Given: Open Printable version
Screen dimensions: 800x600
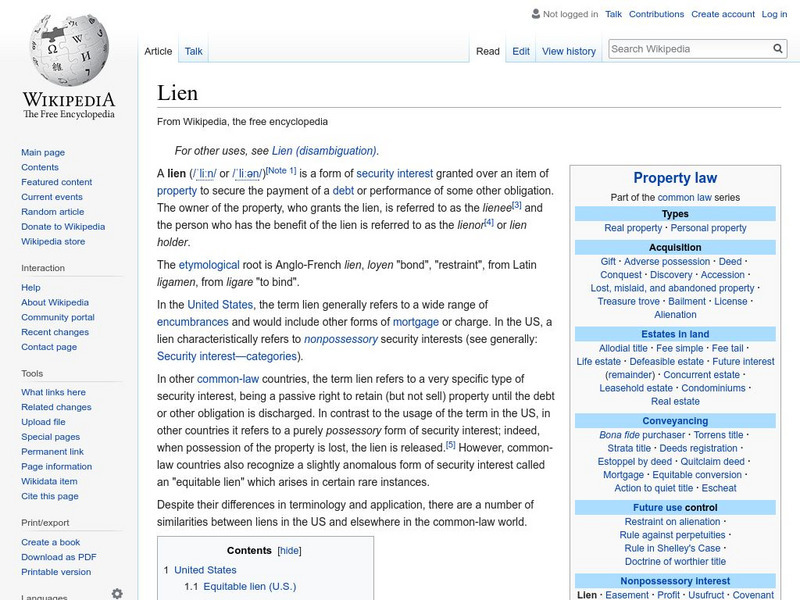Looking at the screenshot, I should pyautogui.click(x=56, y=571).
